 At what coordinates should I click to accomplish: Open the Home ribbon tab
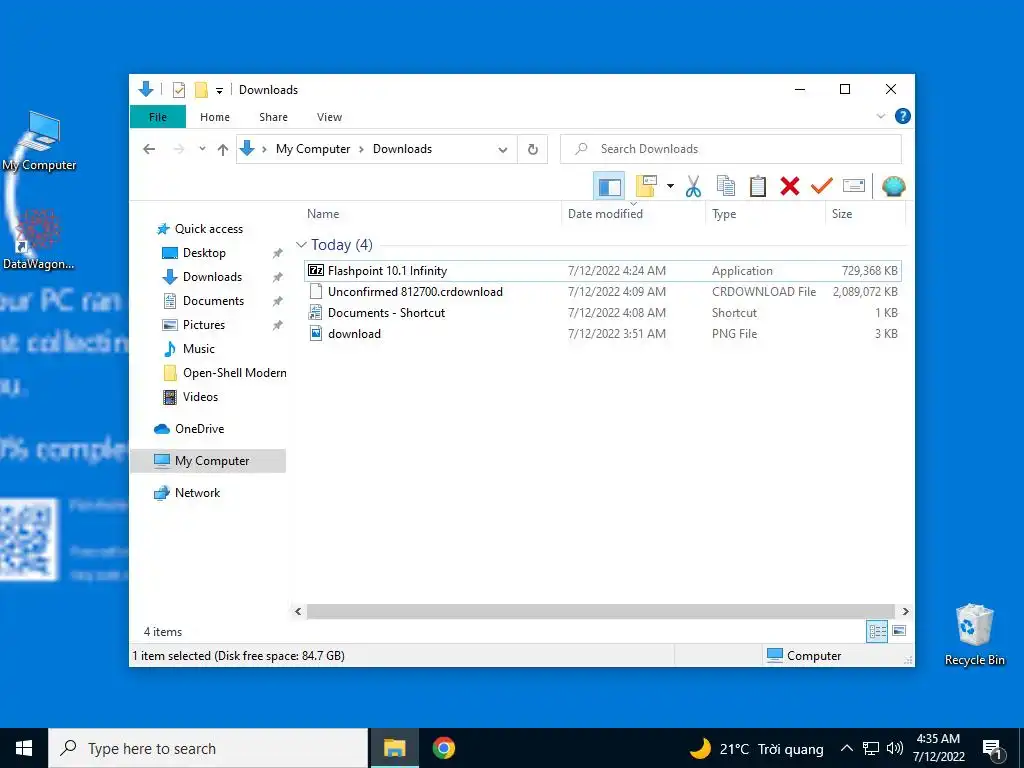pos(215,117)
